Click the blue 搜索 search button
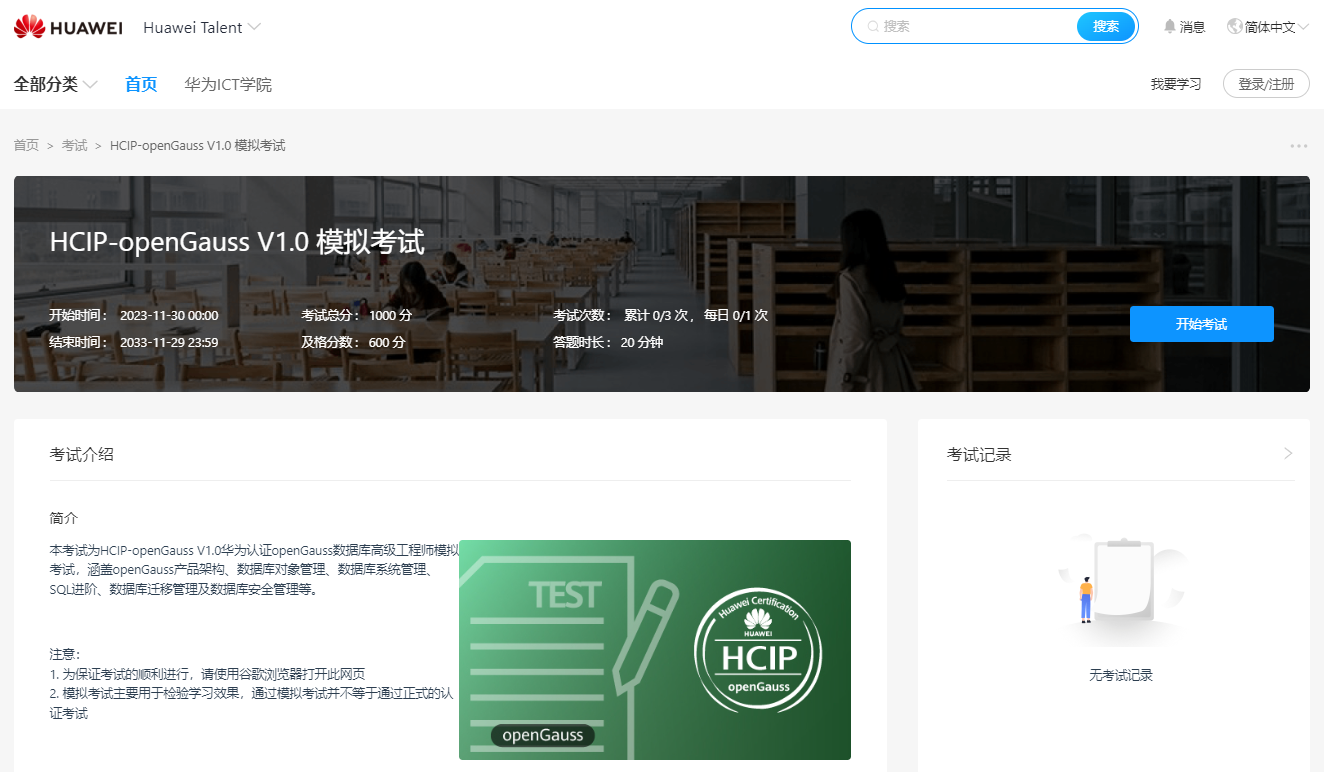The image size is (1324, 772). click(1105, 26)
